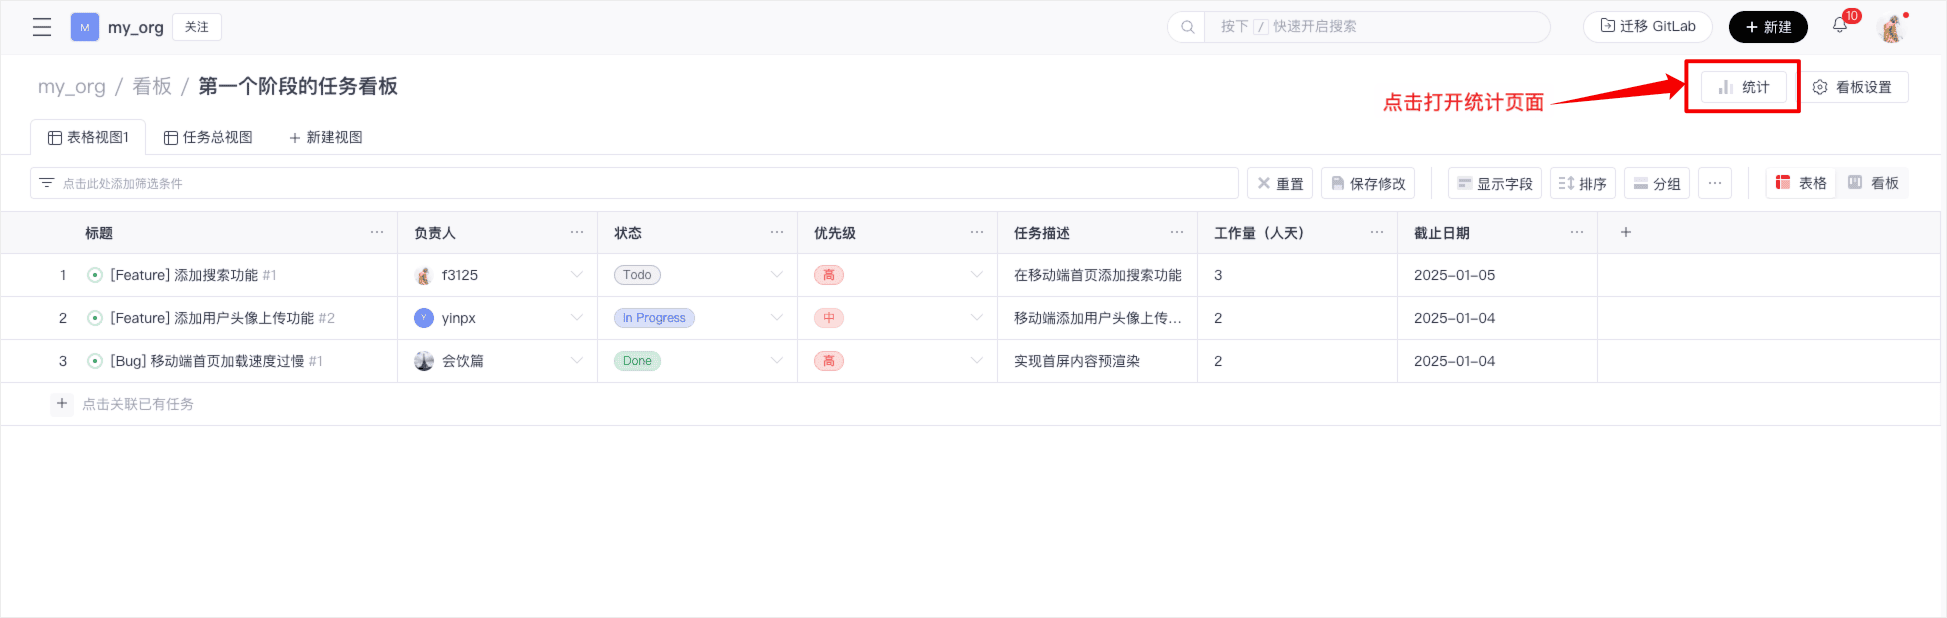1947x618 pixels.
Task: Click the notification bell icon
Action: point(1840,26)
